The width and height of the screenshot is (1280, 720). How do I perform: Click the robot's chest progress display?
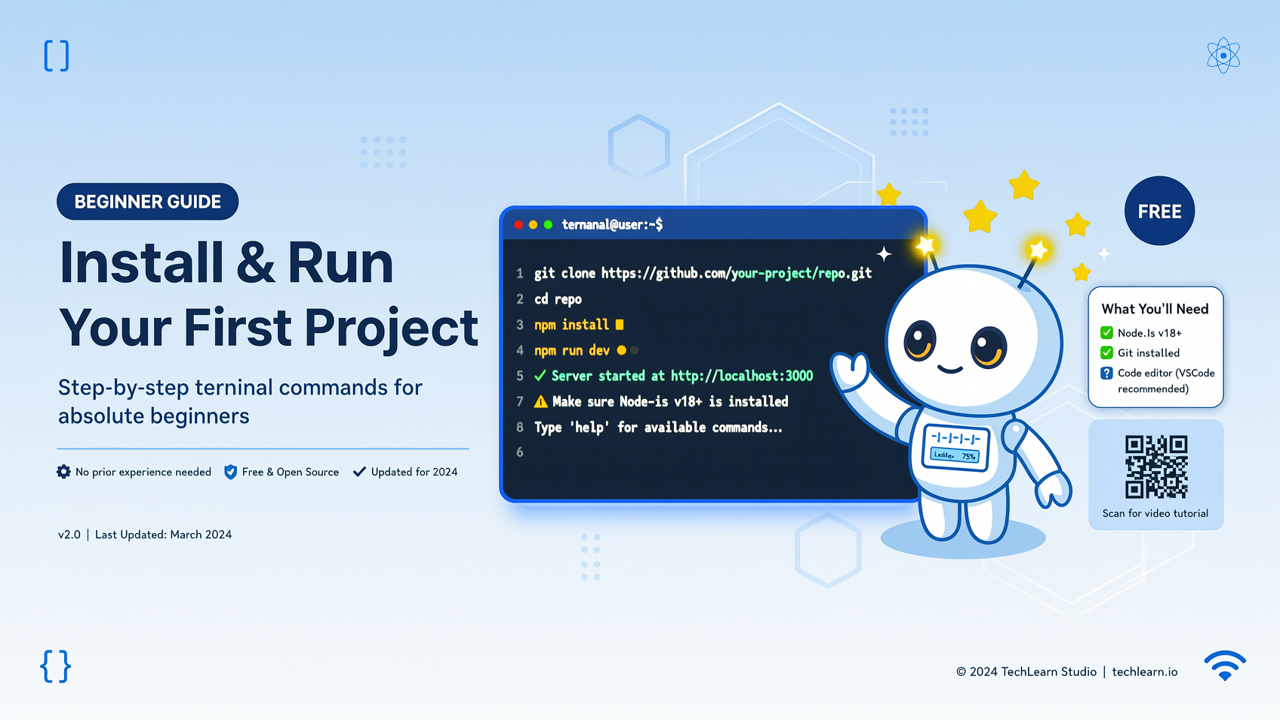pos(955,446)
